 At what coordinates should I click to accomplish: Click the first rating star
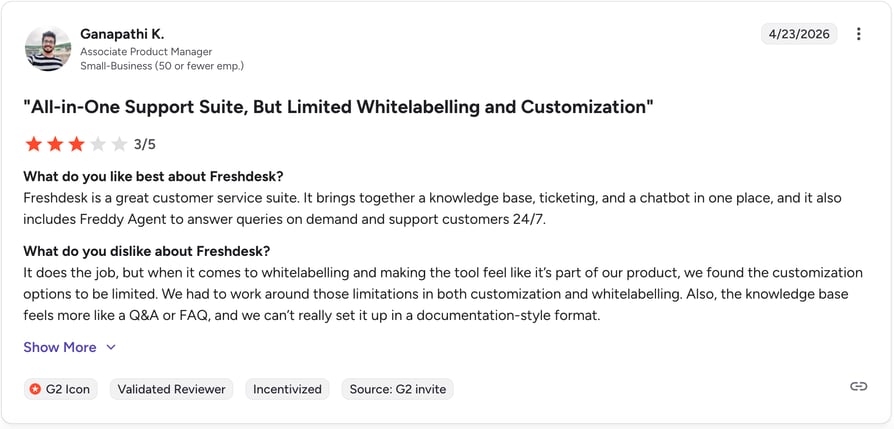pos(34,144)
